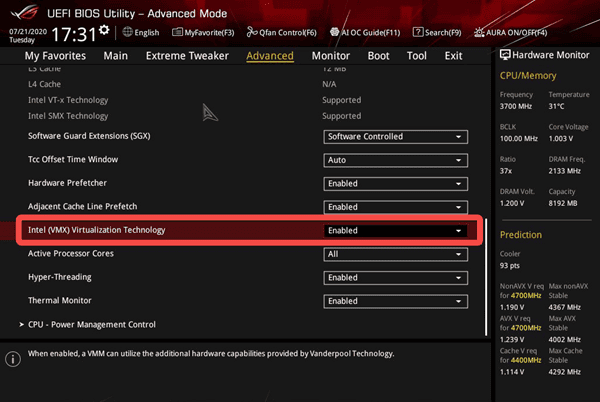Open Tcc Offset Time Window dropdown
The image size is (600, 402).
395,160
